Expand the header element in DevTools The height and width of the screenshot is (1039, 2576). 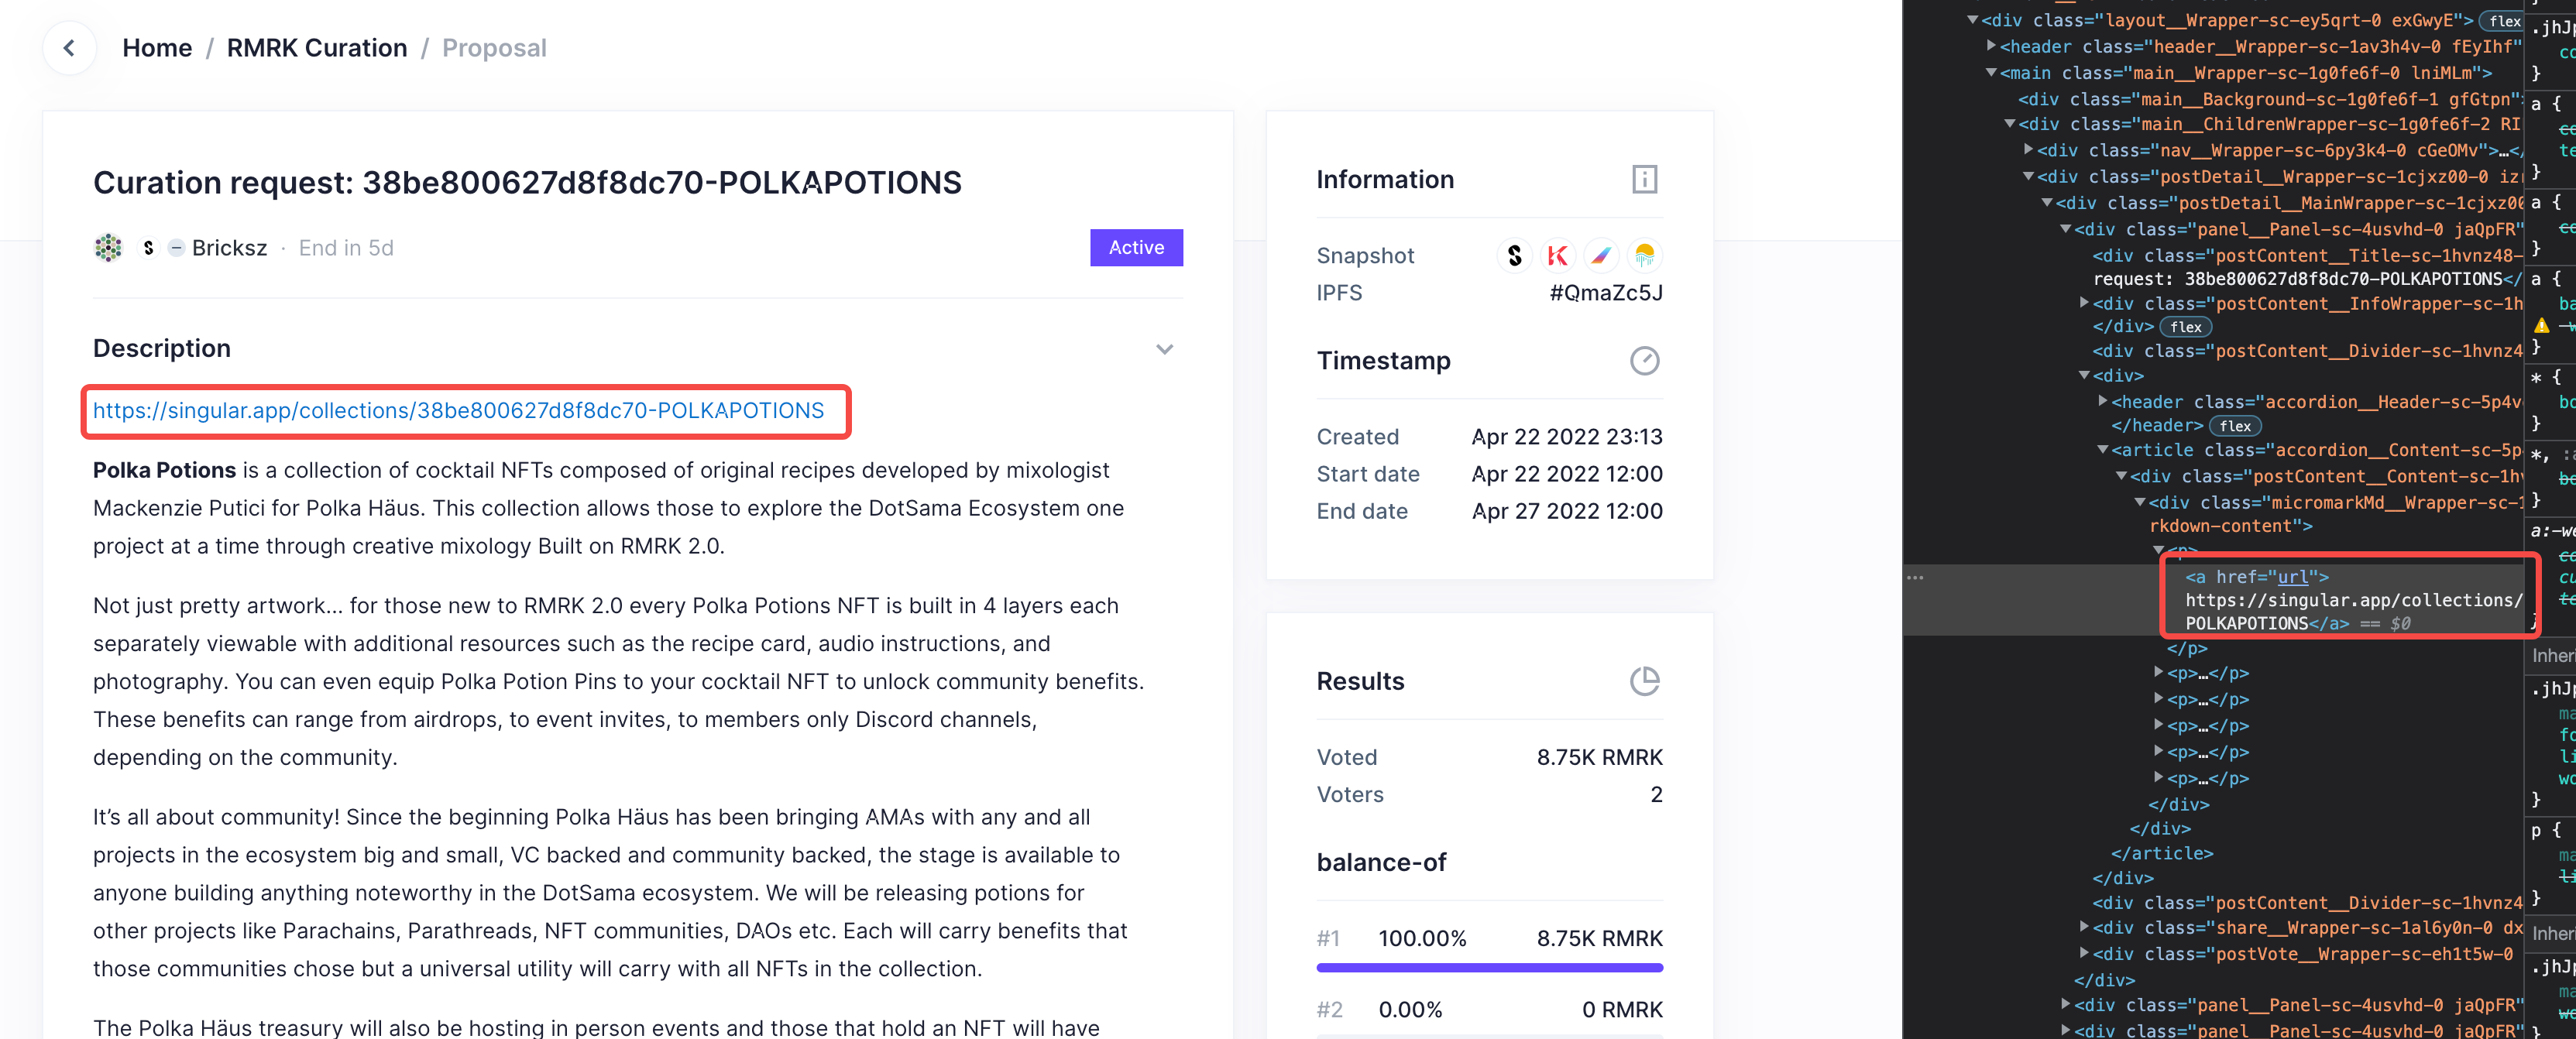point(1991,46)
